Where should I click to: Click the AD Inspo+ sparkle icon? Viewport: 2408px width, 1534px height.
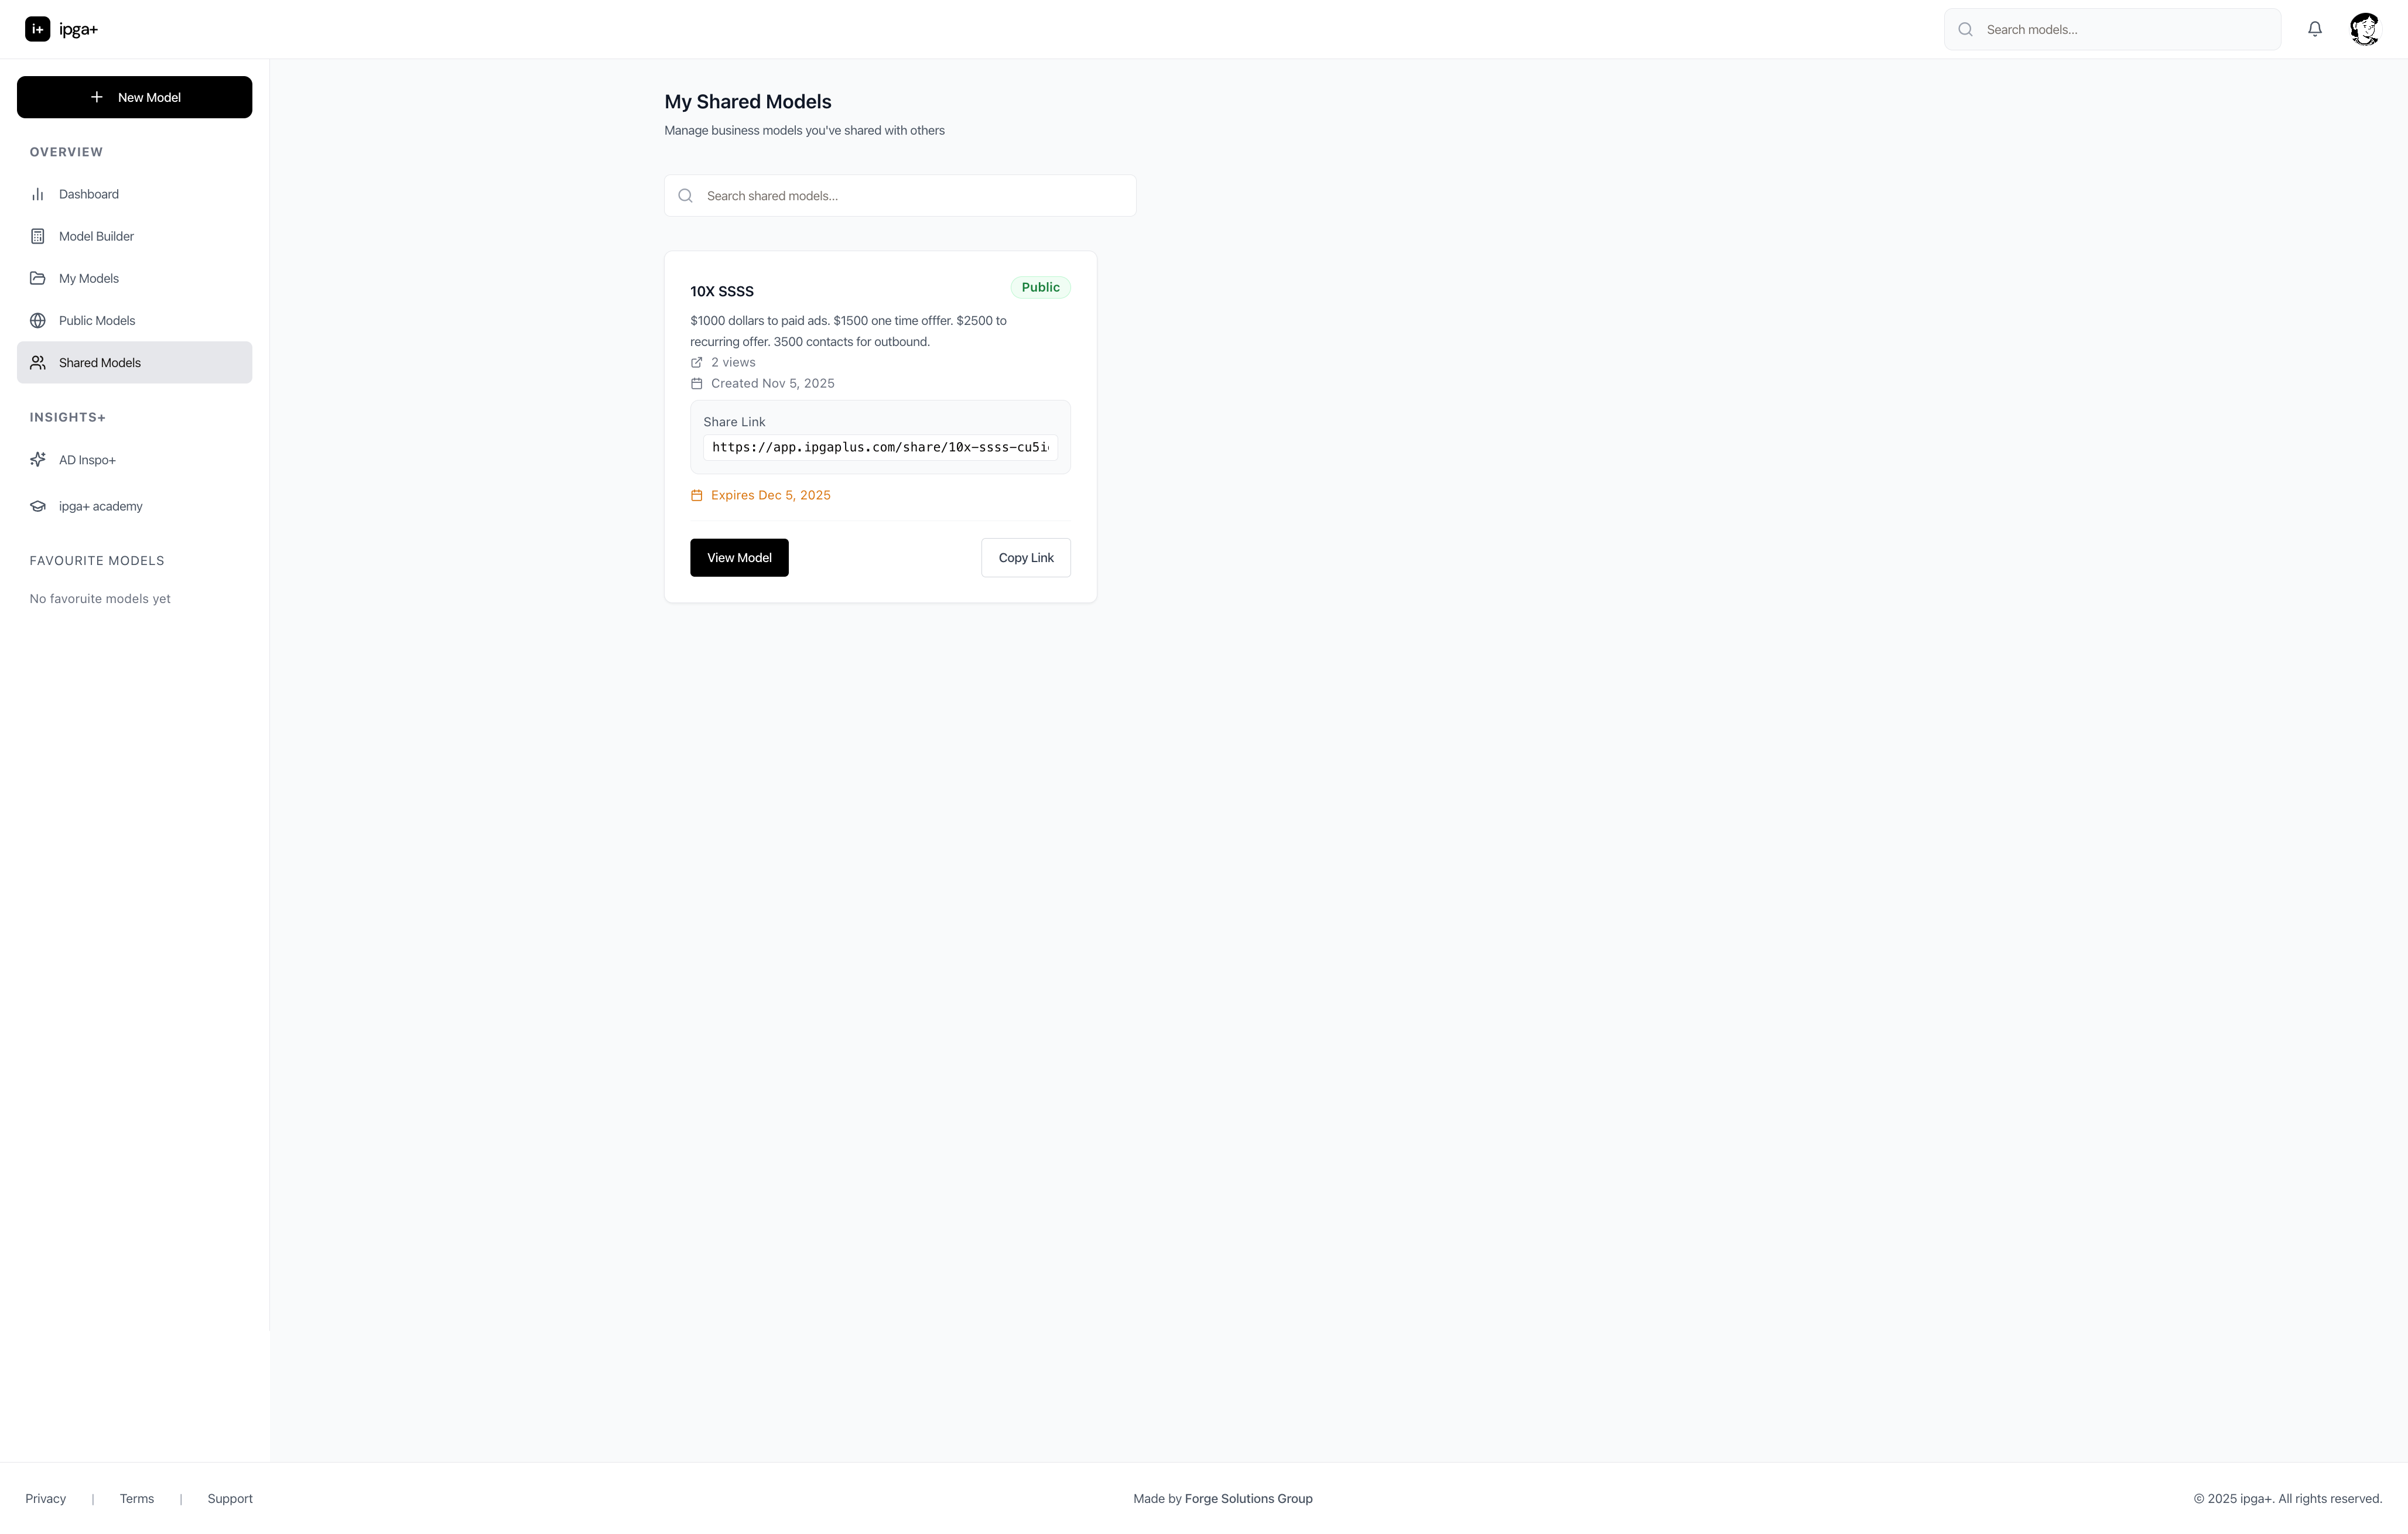[x=38, y=460]
